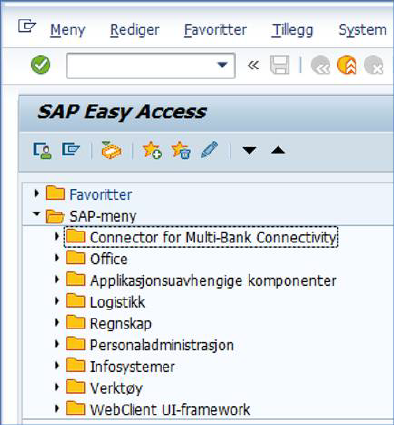Click the WebClient UI-framework folder icon
The height and width of the screenshot is (425, 394).
coord(75,408)
